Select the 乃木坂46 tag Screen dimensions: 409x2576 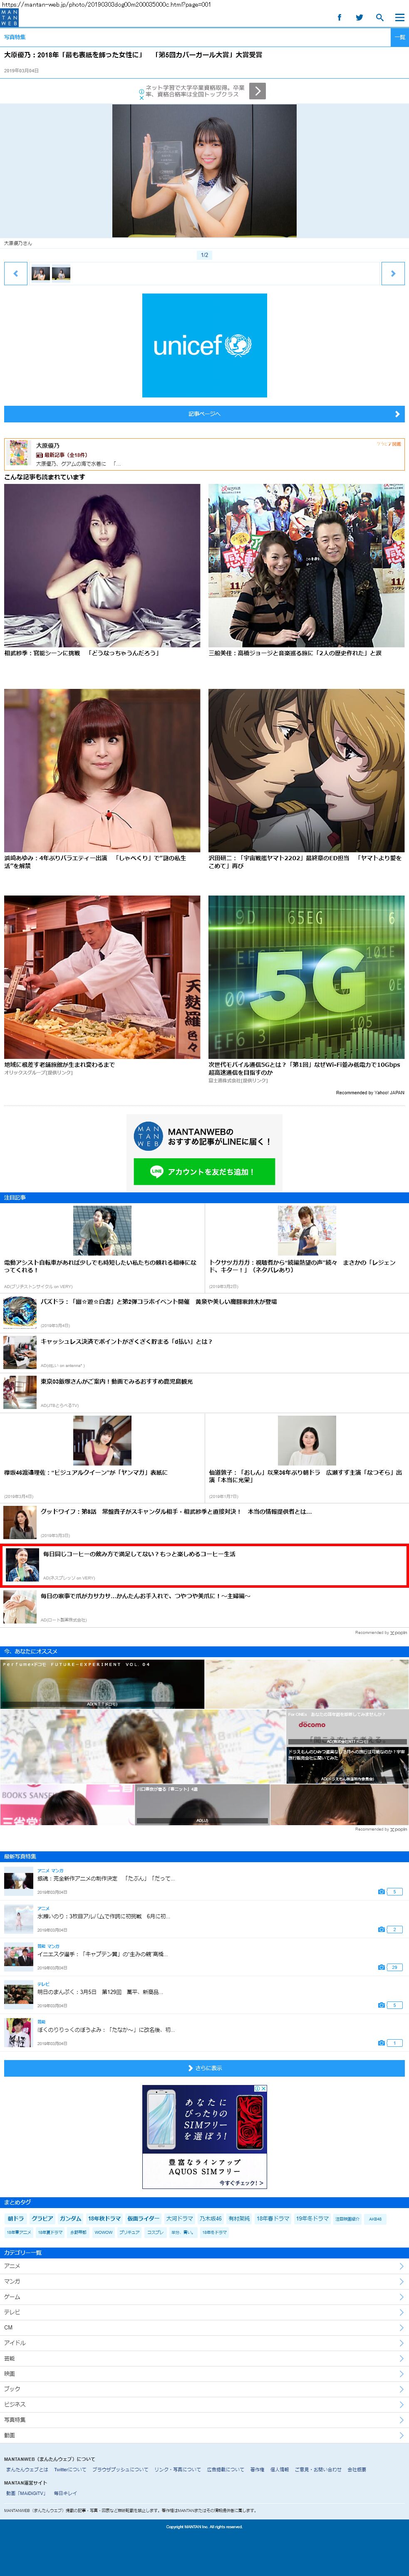[x=211, y=2219]
